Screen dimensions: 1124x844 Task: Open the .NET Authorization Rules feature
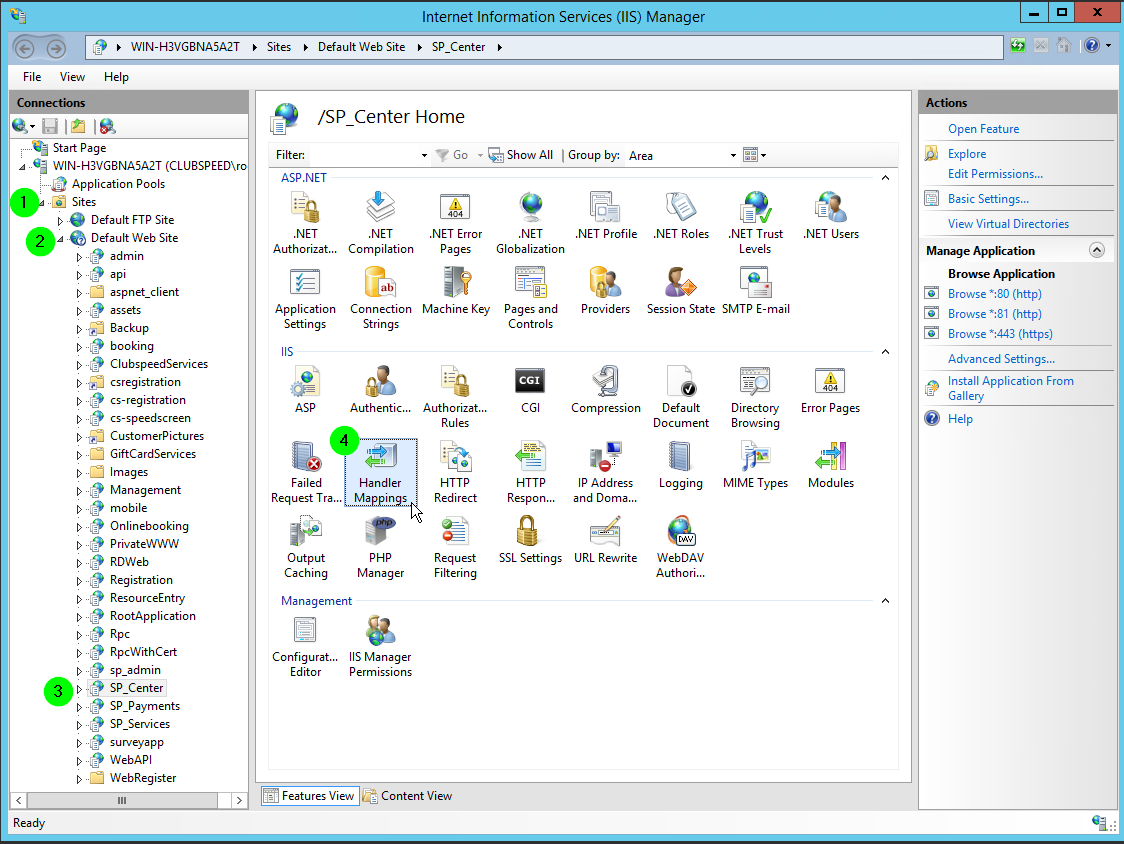click(305, 223)
